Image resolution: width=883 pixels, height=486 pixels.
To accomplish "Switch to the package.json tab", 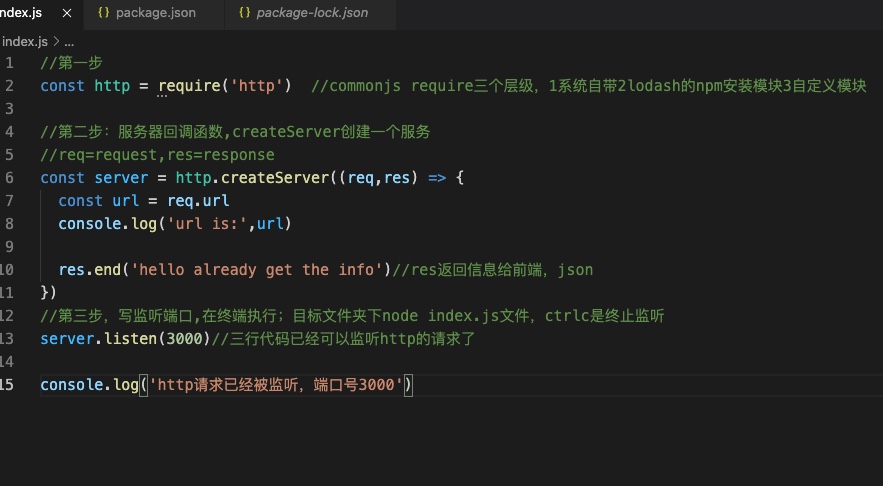I will click(x=155, y=13).
